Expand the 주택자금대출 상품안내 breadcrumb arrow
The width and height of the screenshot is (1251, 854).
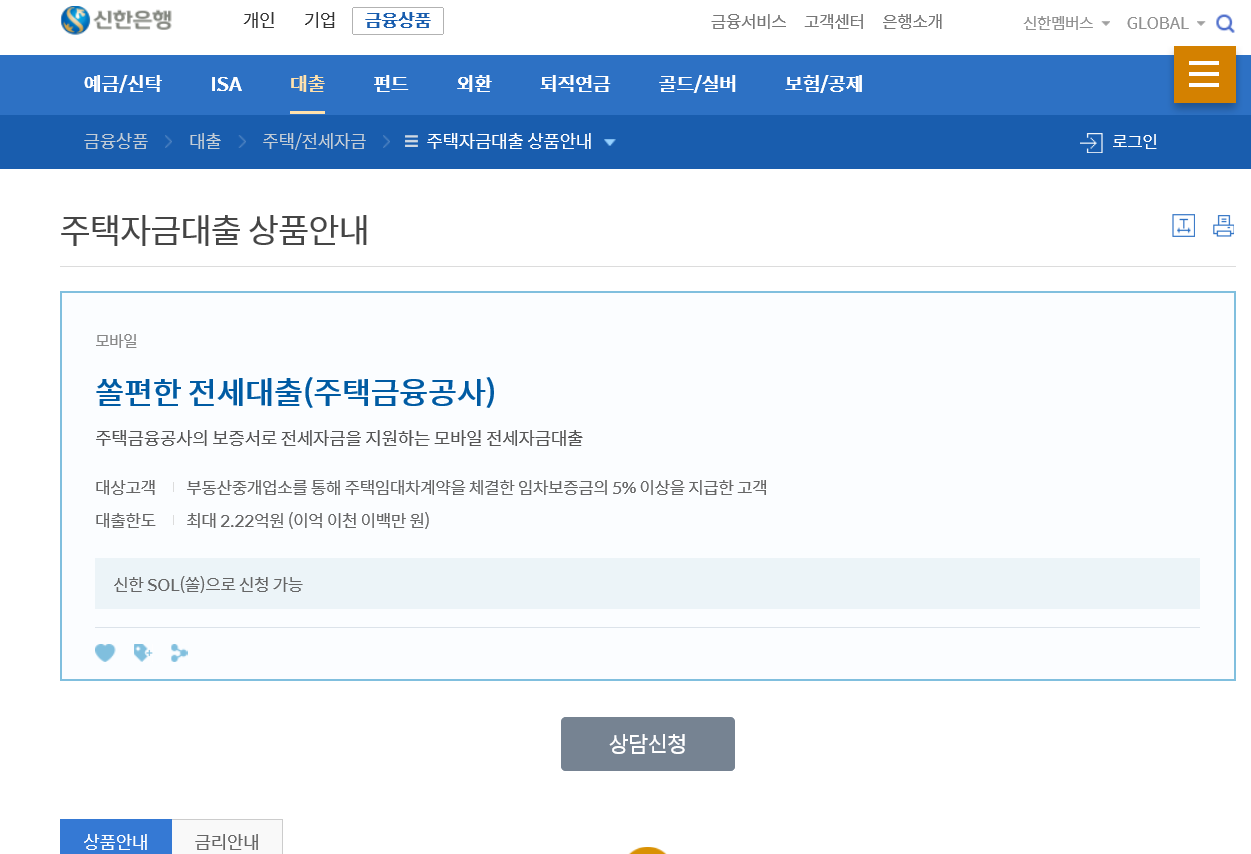pos(610,142)
